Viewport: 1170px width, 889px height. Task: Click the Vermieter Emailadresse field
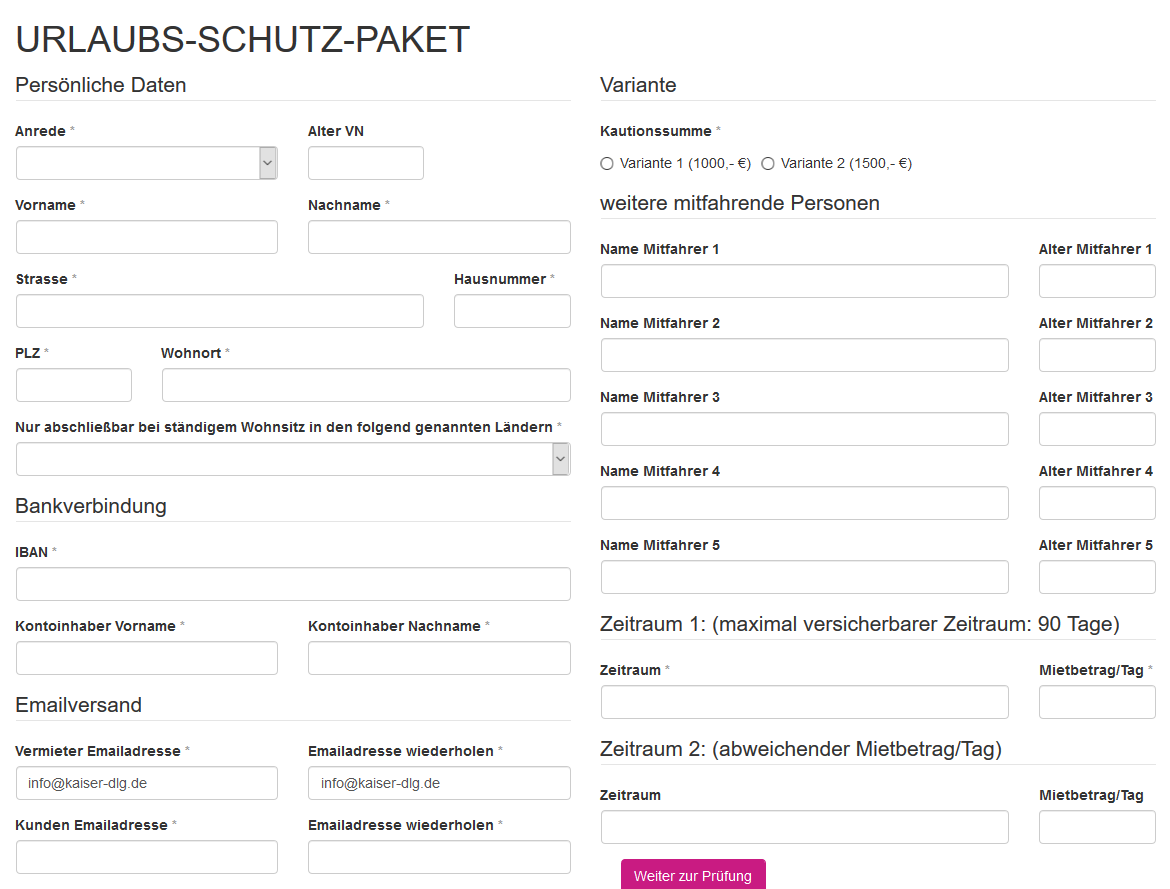[147, 783]
